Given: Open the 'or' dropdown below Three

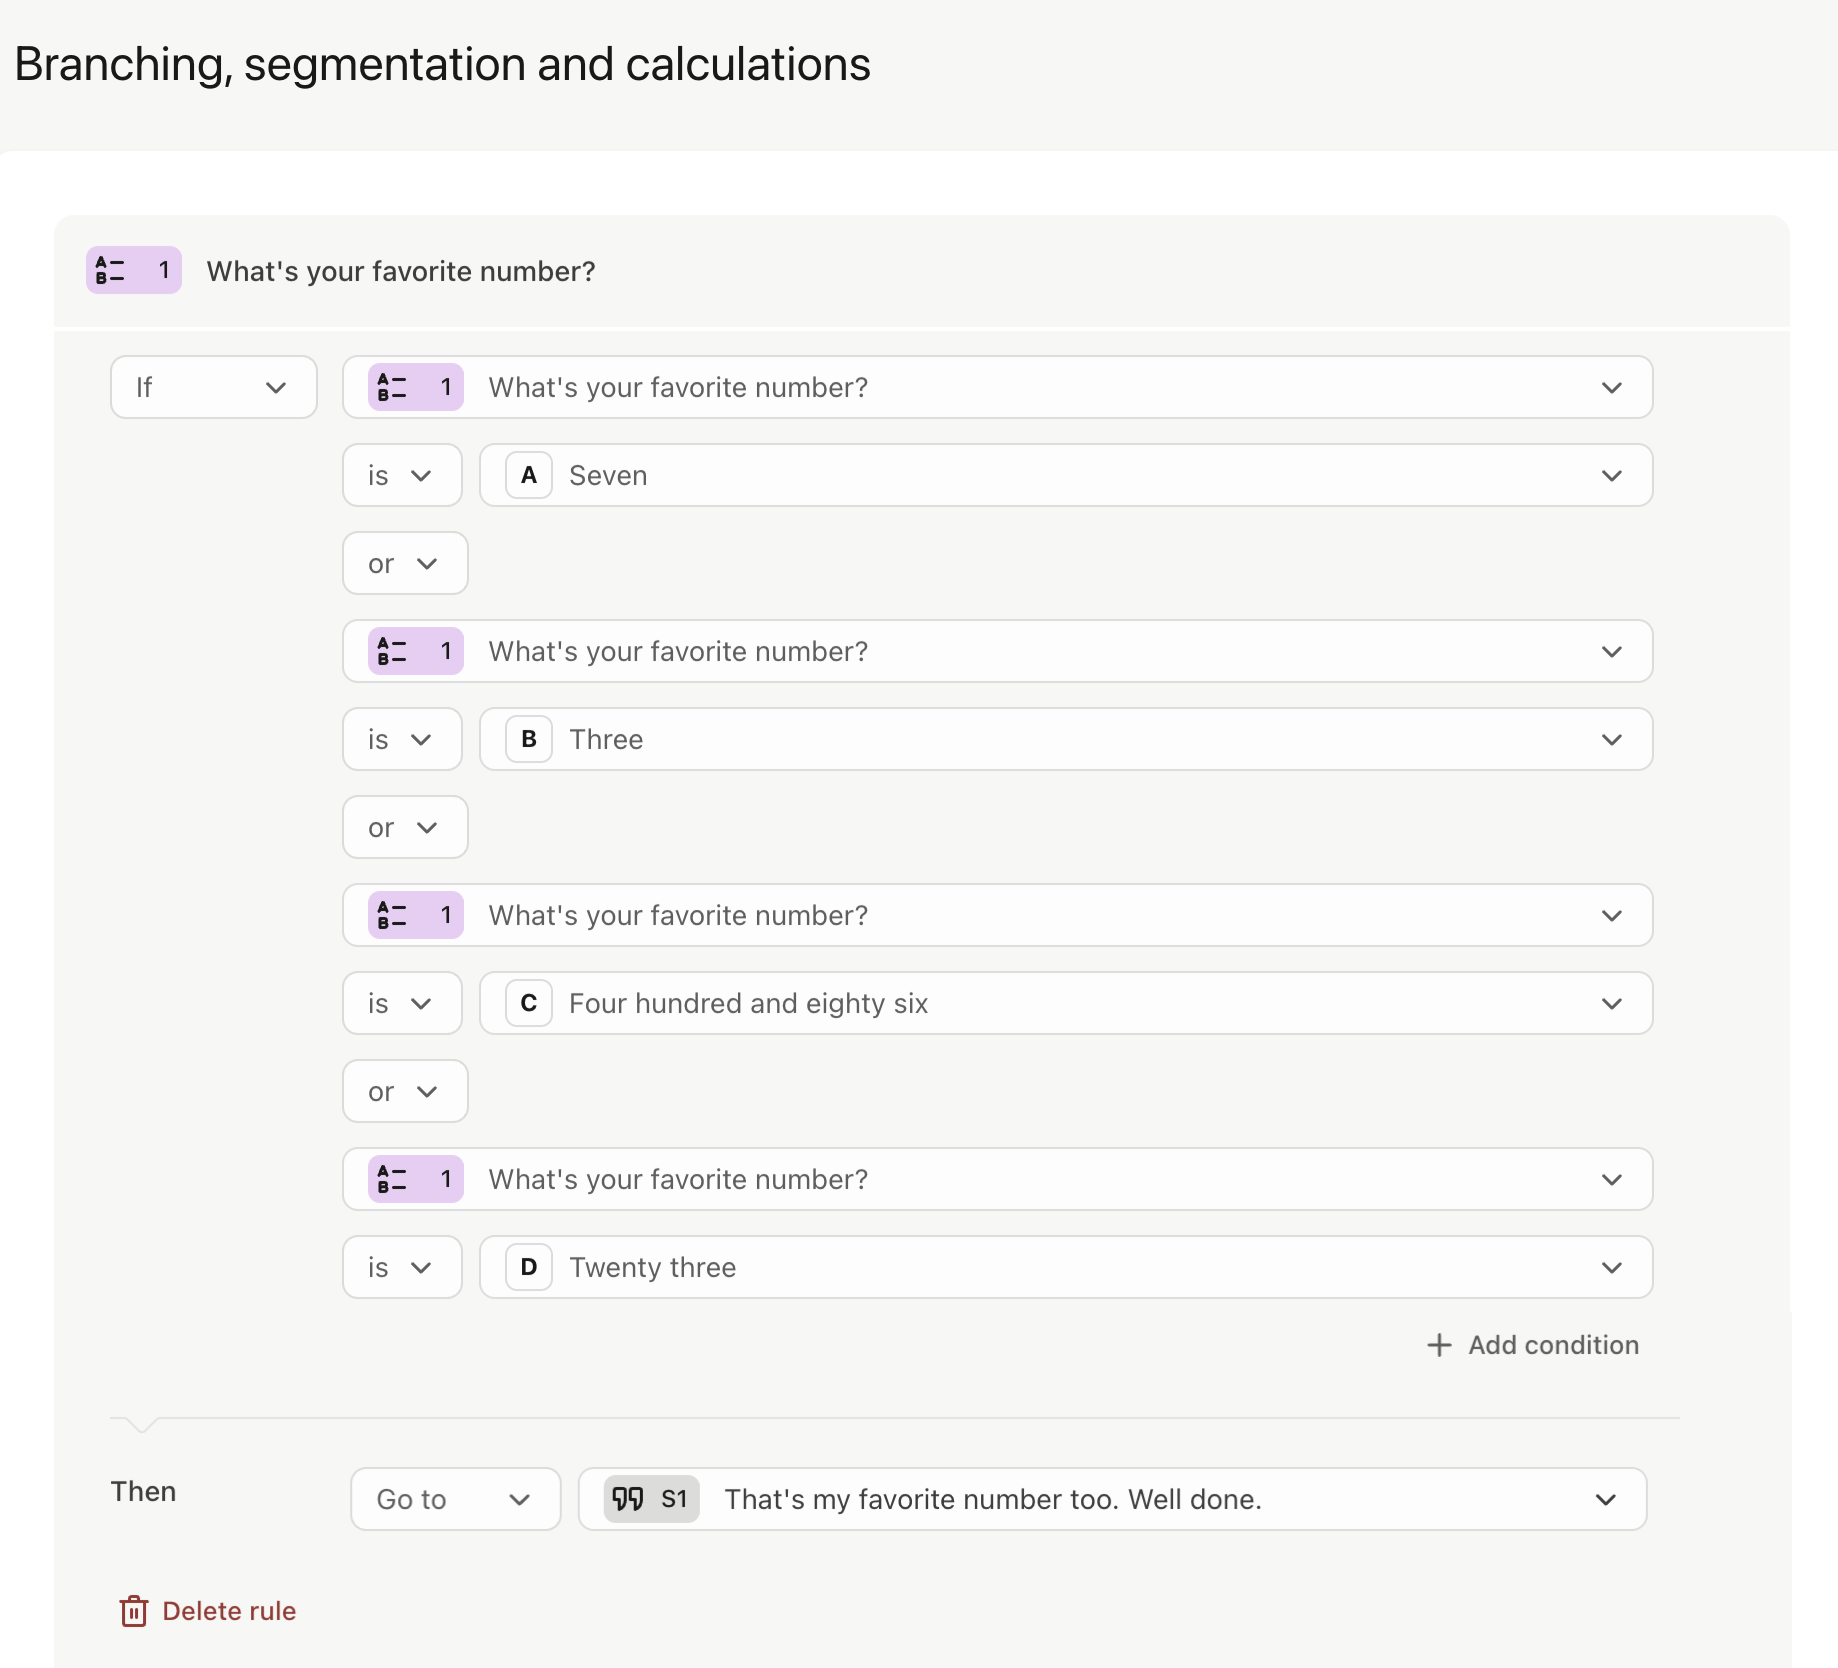Looking at the screenshot, I should [405, 827].
